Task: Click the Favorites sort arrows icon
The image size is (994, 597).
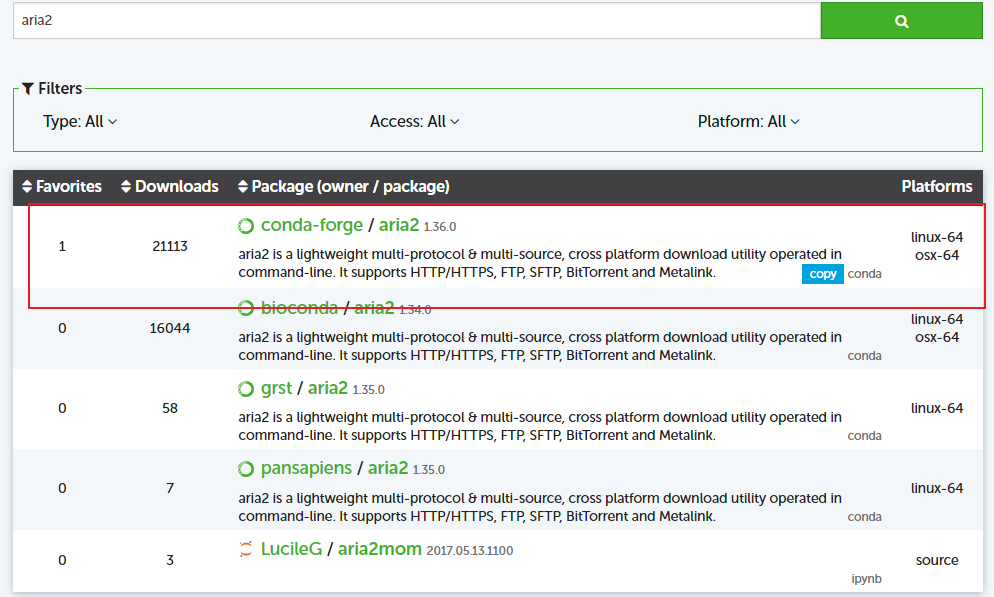Action: [27, 186]
